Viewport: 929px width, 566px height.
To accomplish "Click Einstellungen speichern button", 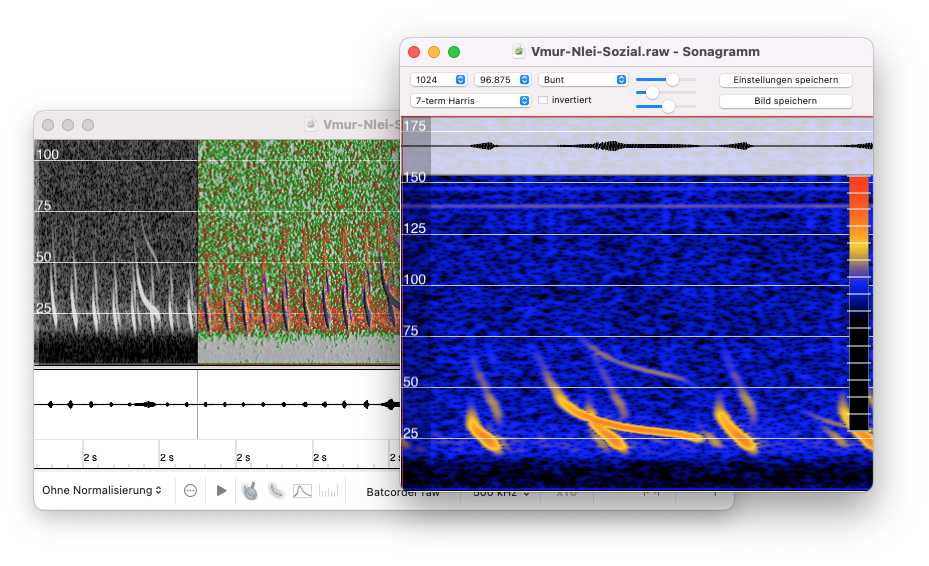I will pos(785,80).
